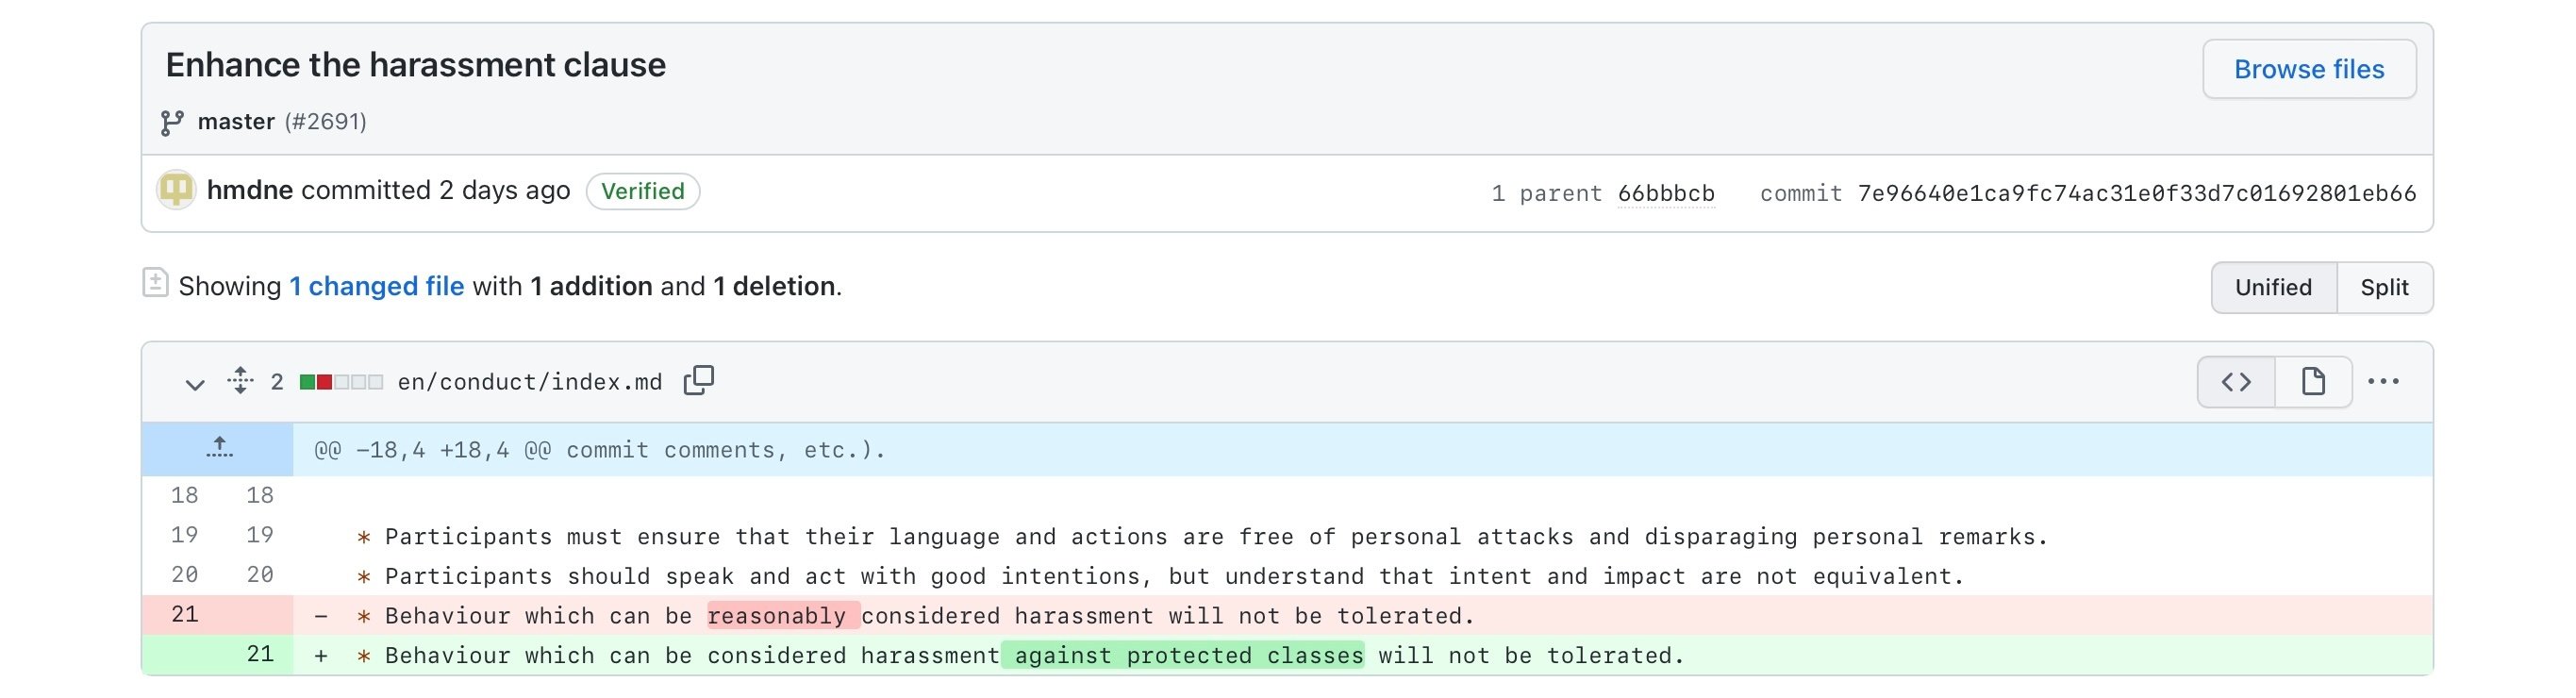Open the file options ellipsis menu
This screenshot has width=2576, height=698.
point(2383,382)
